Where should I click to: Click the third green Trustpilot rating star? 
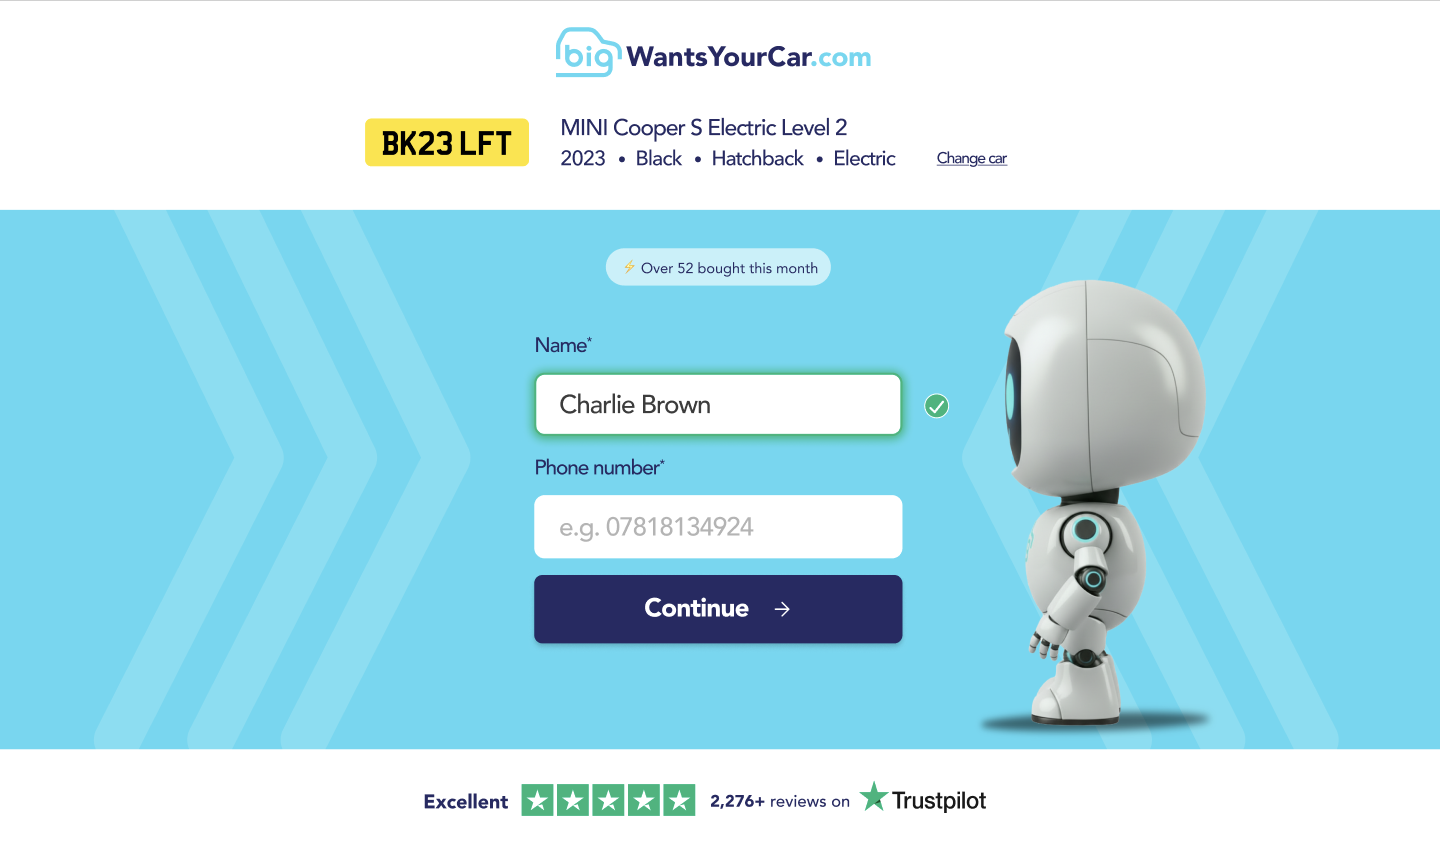pyautogui.click(x=609, y=800)
